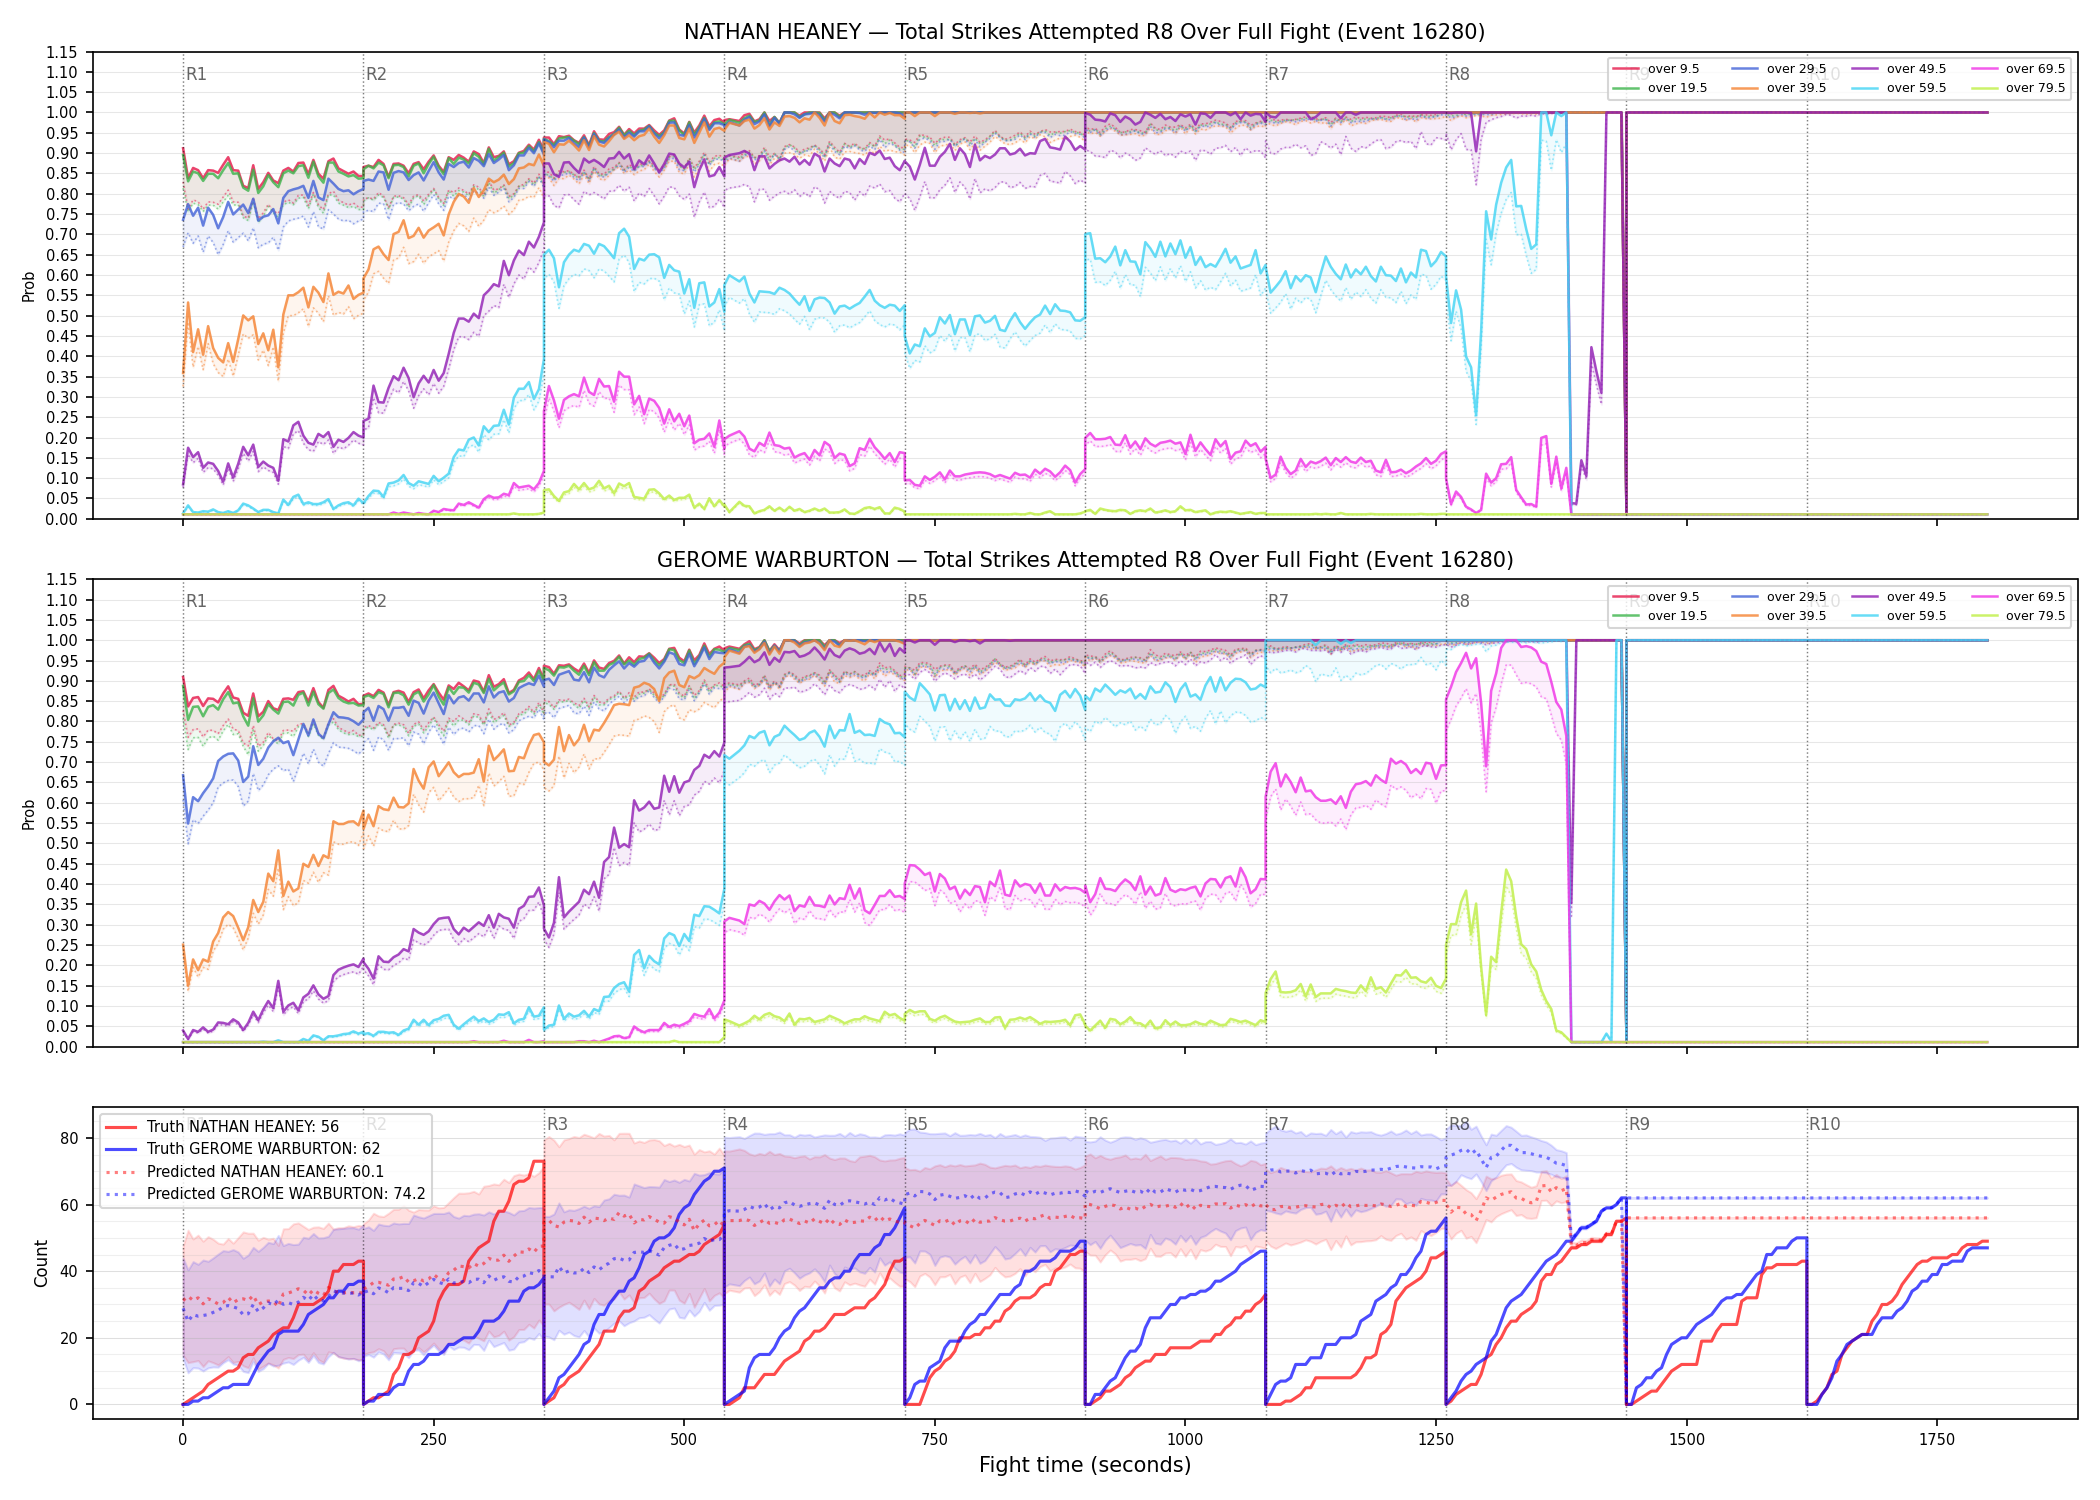Screen dimensions: 2100x1500
Task: Click the R1 round marker in Nathan Heaney chart
Action: [196, 74]
